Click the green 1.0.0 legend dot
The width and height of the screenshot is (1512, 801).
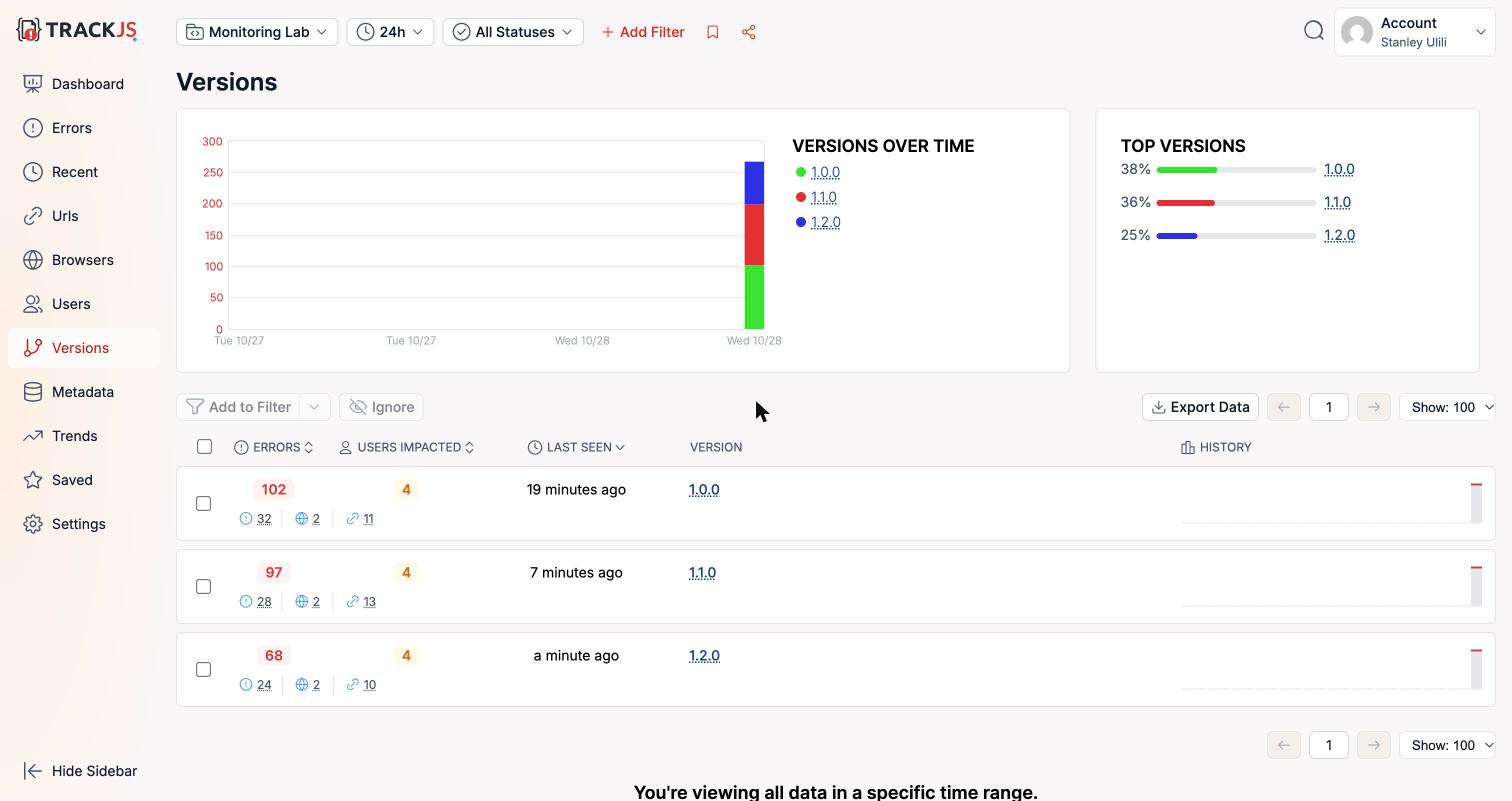pos(800,172)
